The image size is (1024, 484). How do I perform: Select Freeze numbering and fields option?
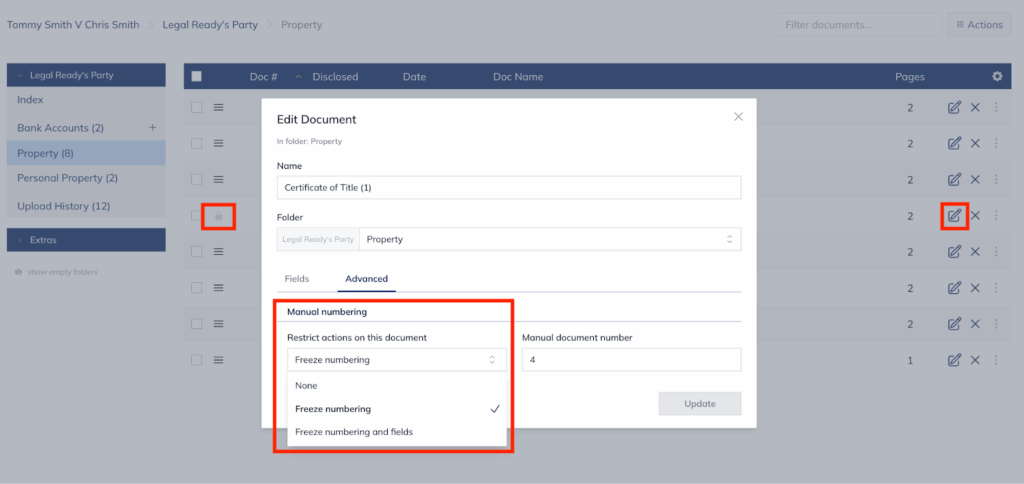coord(354,432)
